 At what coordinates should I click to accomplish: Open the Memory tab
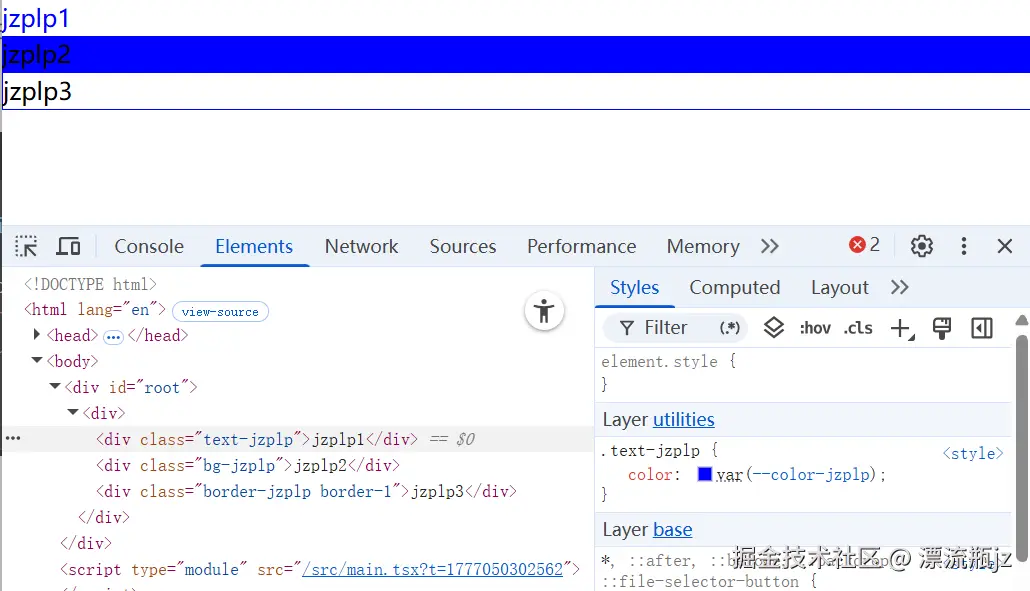click(703, 246)
